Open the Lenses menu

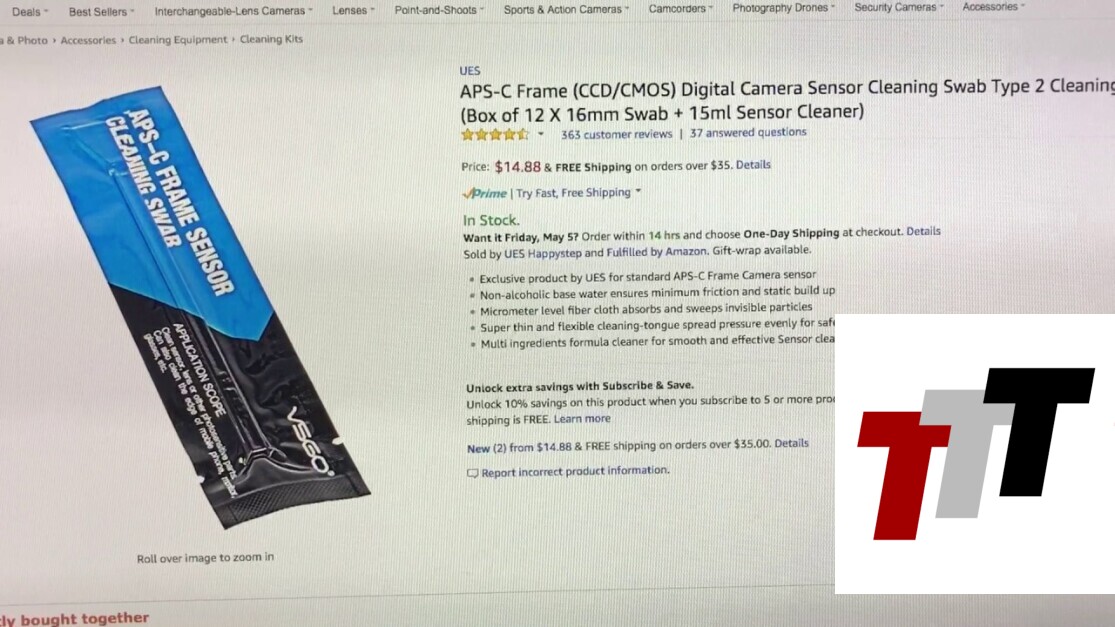[x=353, y=10]
